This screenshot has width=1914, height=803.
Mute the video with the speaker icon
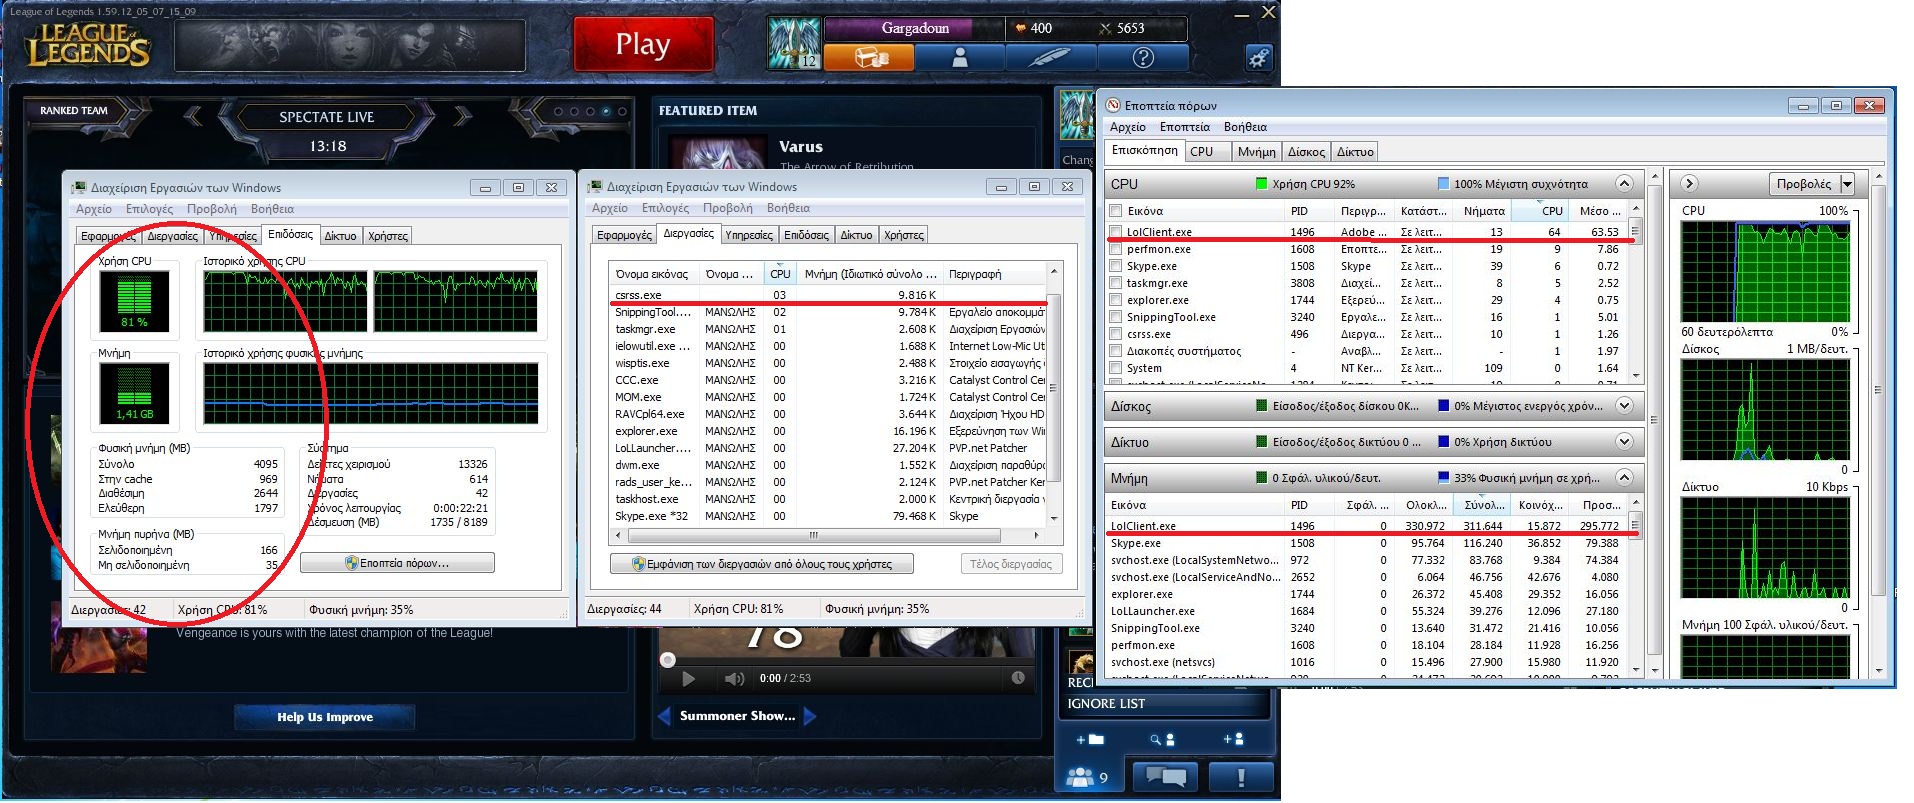point(735,678)
